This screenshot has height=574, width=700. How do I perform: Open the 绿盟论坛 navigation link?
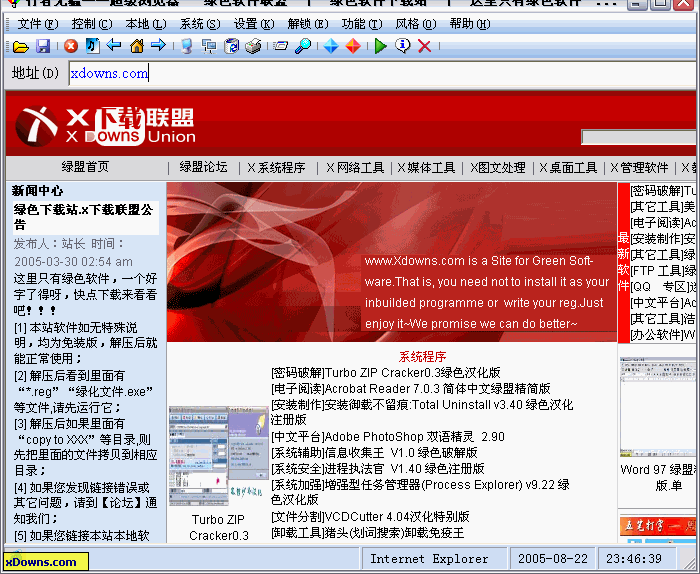point(203,167)
